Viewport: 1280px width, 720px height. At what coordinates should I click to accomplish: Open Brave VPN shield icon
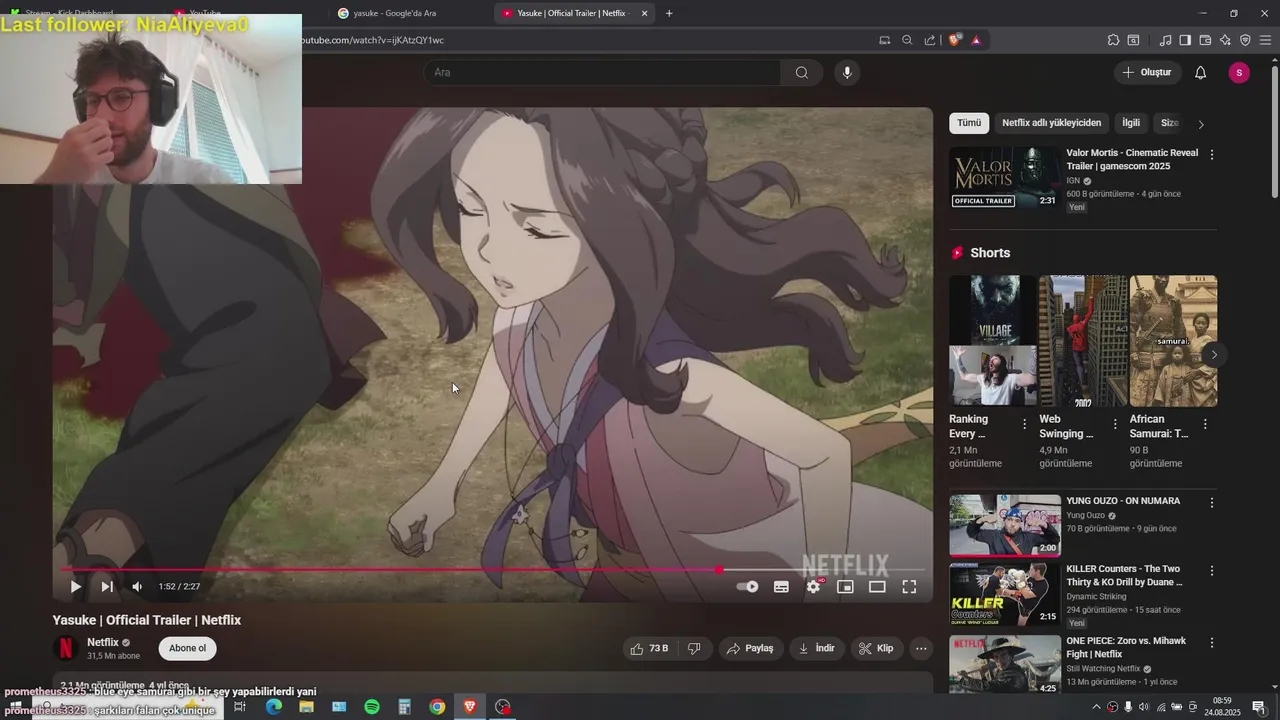point(1245,40)
